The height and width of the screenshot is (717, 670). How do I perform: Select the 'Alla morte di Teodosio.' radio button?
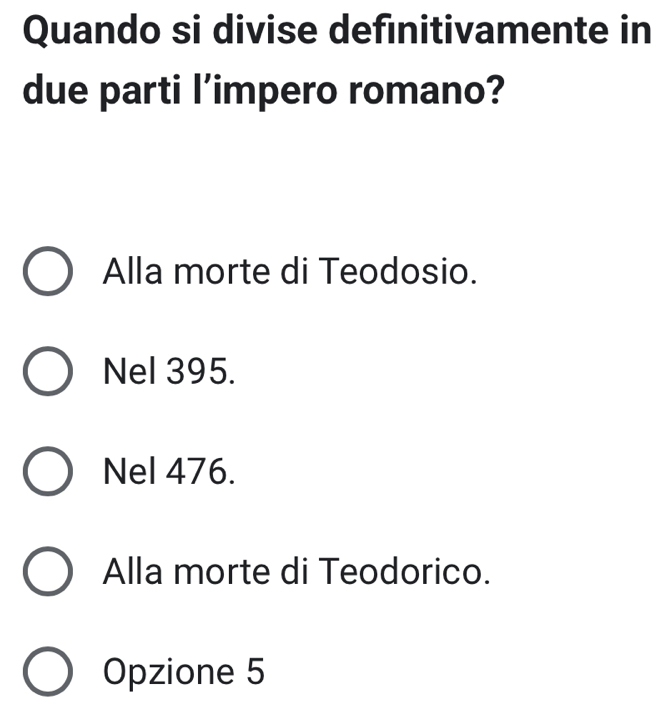48,273
